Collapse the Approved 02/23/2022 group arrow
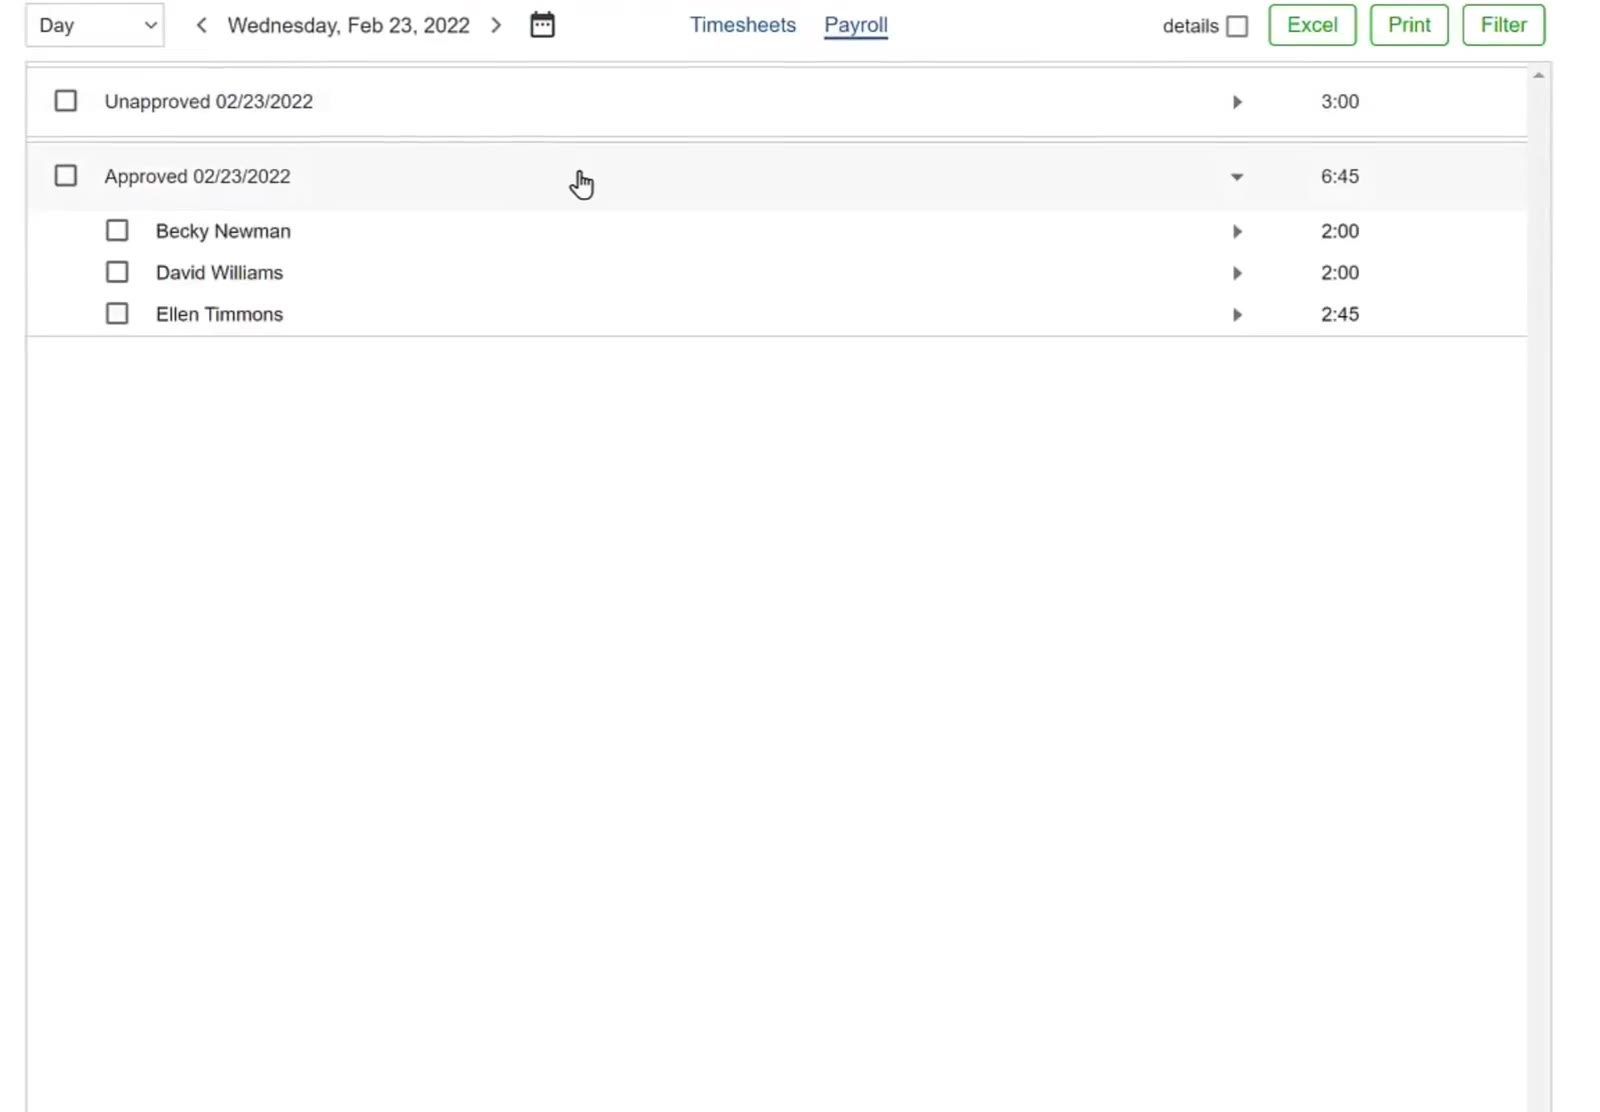Viewport: 1600px width, 1112px height. 1237,177
